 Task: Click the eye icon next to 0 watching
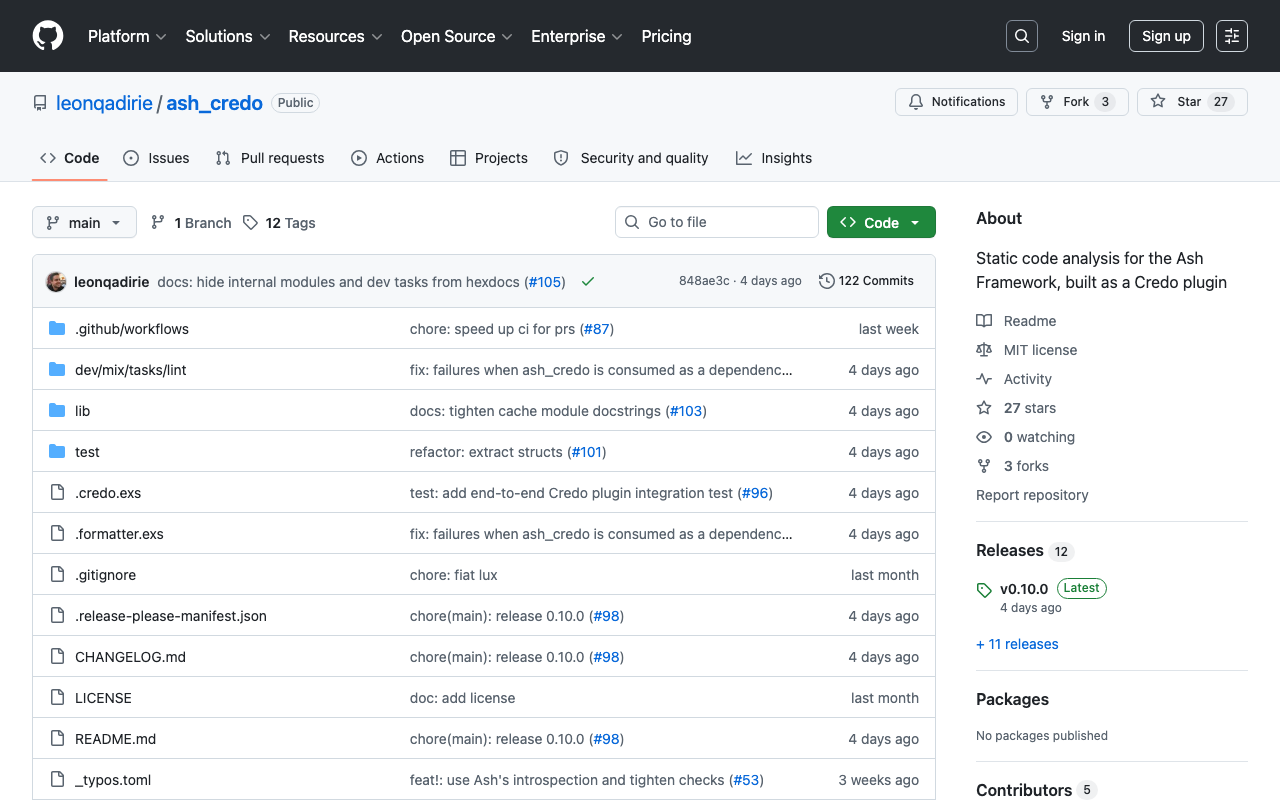(x=984, y=437)
